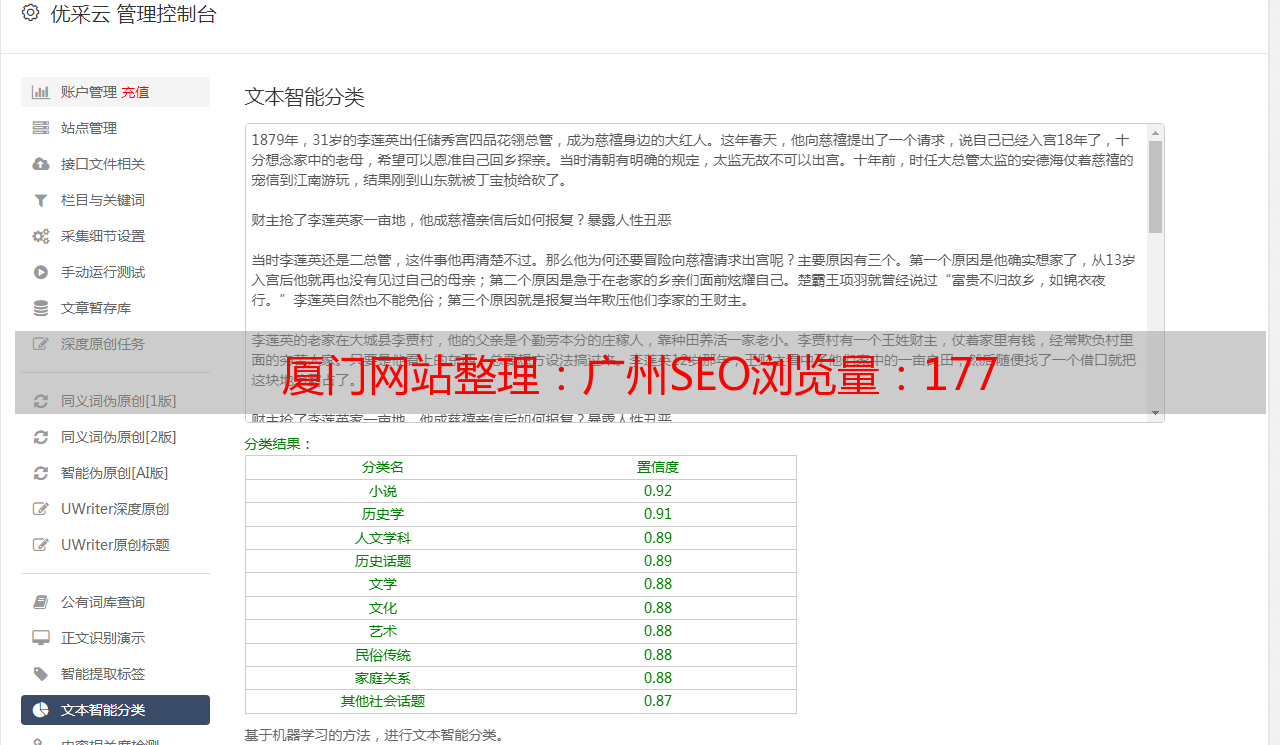
Task: Click the bar chart icon for 账户管理
Action: point(41,92)
